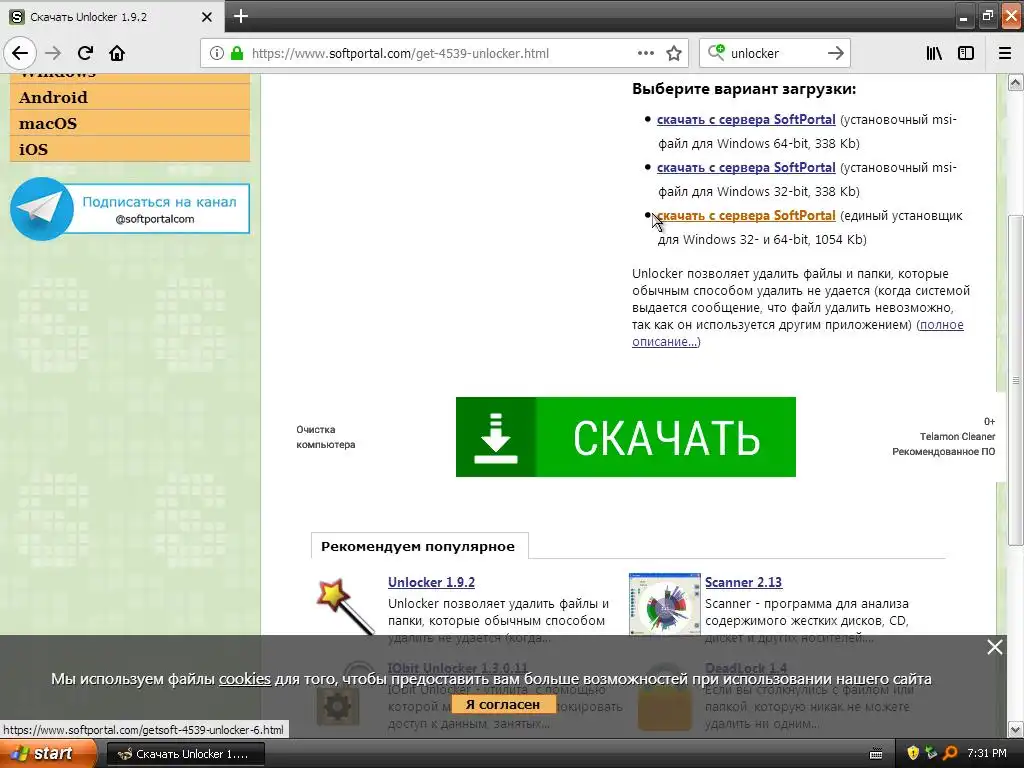Open the Home page icon
This screenshot has height=768, width=1024.
117,53
